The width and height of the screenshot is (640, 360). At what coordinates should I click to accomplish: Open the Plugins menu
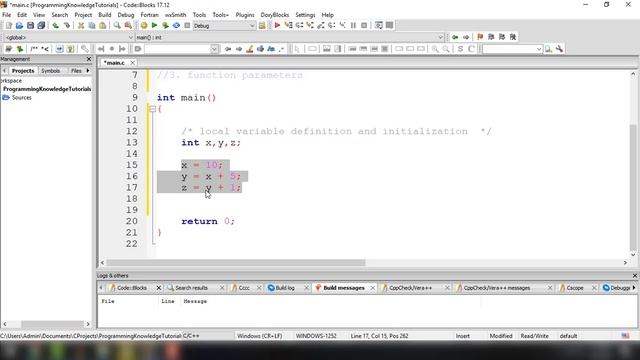pos(245,15)
